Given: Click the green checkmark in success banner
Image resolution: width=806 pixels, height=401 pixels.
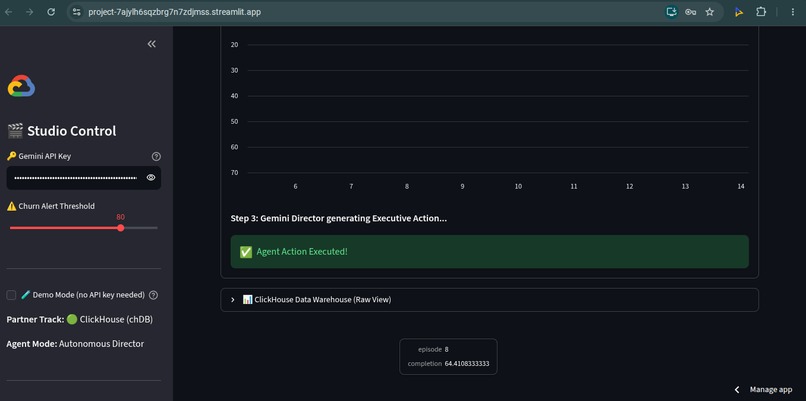Looking at the screenshot, I should click(246, 252).
